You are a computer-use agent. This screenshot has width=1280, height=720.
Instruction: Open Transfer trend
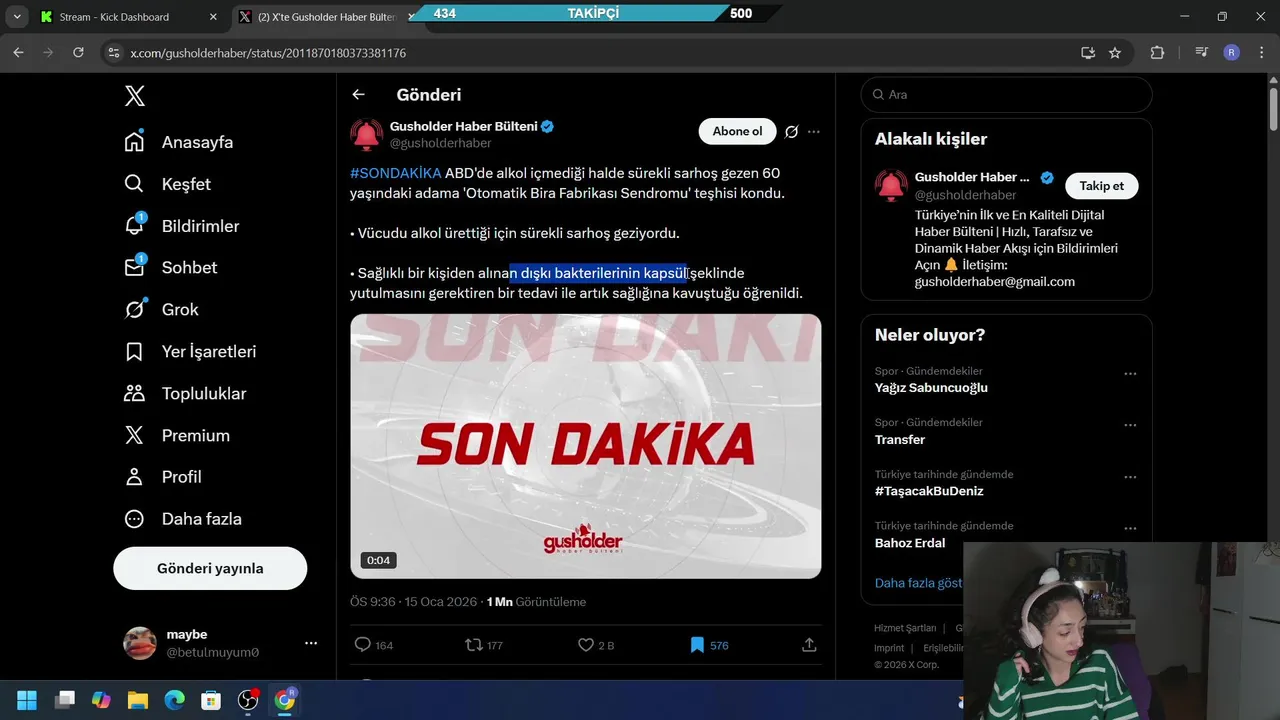coord(900,440)
